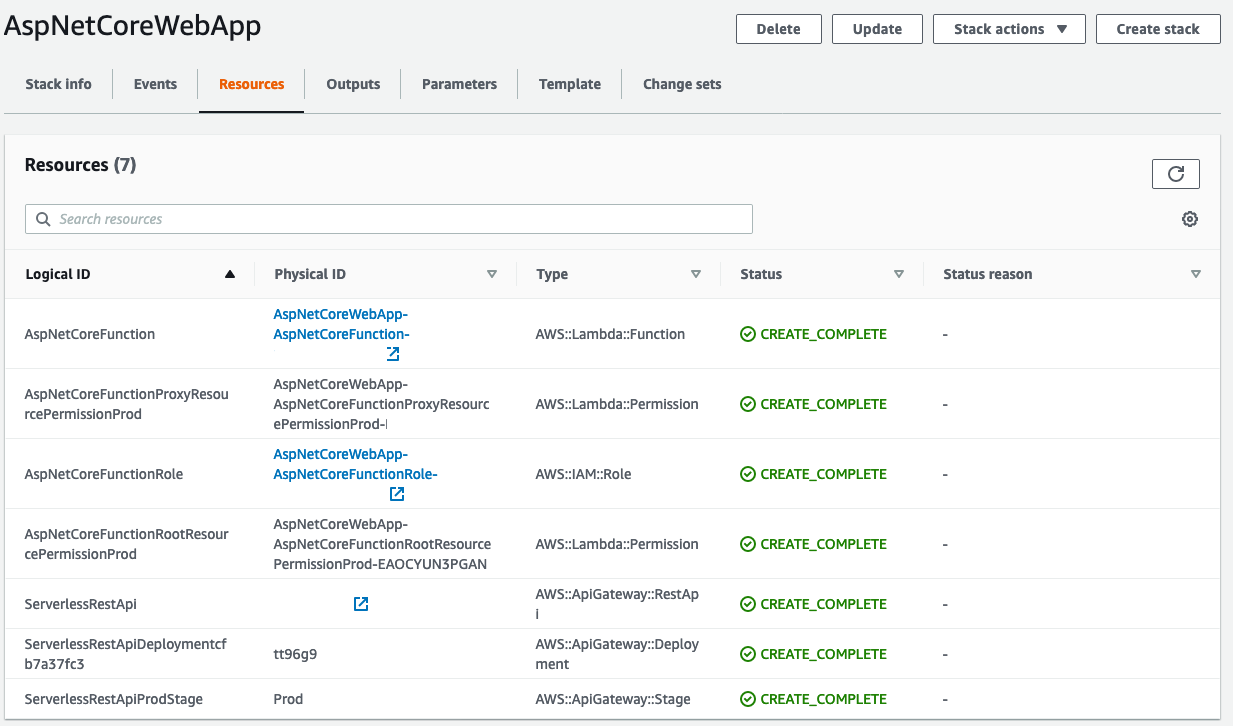Switch to the Stack info tab
The height and width of the screenshot is (726, 1233).
click(x=58, y=84)
